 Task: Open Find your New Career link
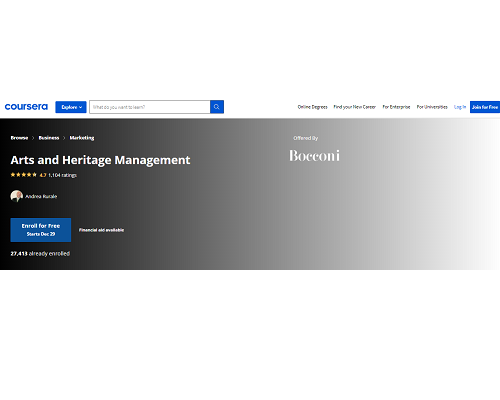tap(354, 107)
